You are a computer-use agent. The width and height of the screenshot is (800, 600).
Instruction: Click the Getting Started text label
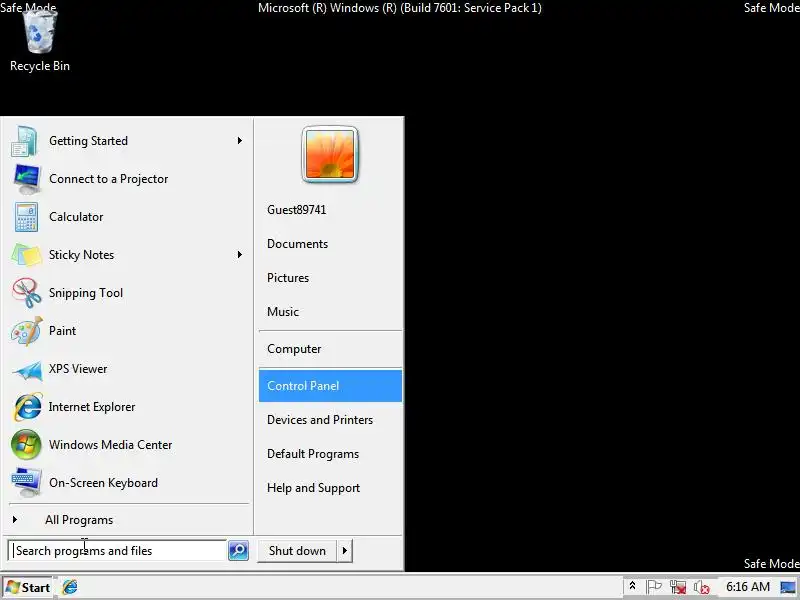pos(88,141)
